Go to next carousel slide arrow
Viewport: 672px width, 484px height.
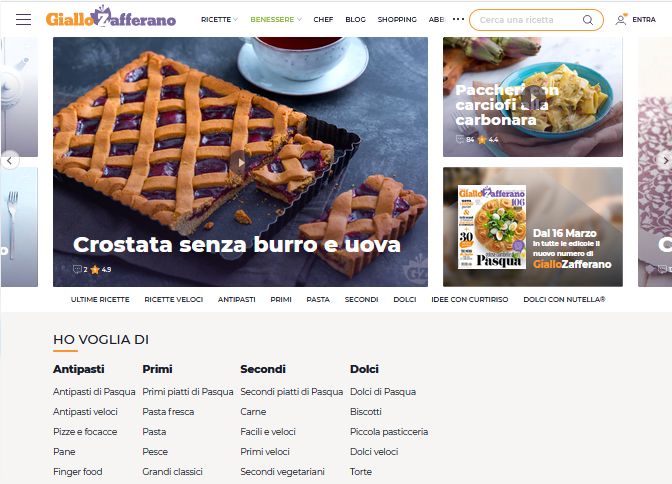[x=665, y=161]
